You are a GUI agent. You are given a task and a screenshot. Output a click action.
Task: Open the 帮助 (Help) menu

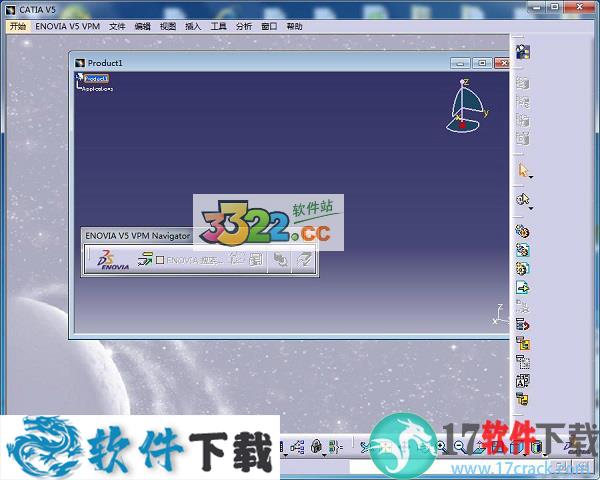click(294, 26)
